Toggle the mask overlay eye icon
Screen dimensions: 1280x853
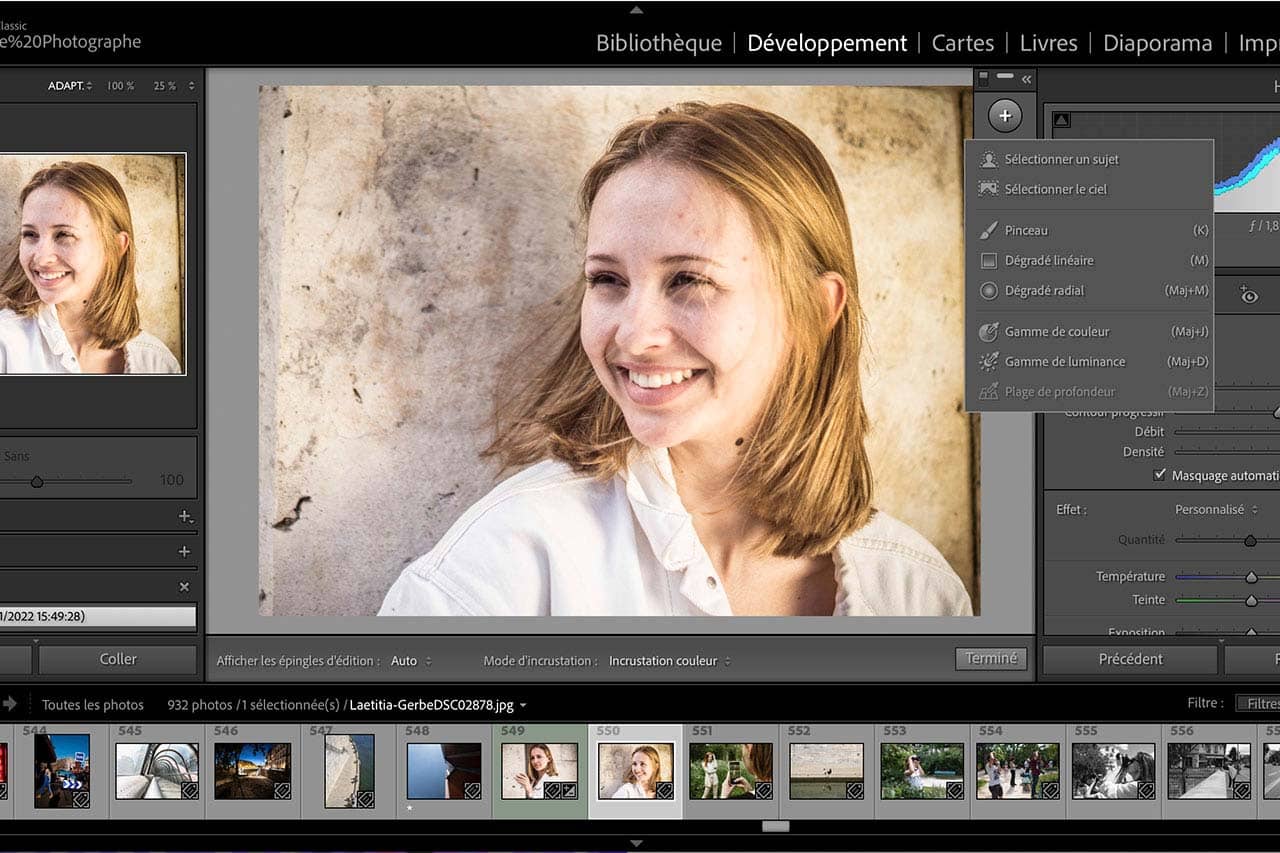(1248, 295)
